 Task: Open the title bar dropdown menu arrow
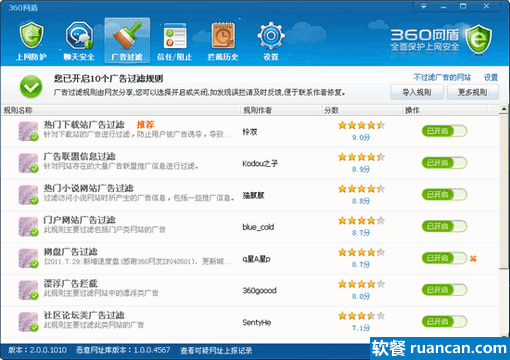(x=424, y=6)
